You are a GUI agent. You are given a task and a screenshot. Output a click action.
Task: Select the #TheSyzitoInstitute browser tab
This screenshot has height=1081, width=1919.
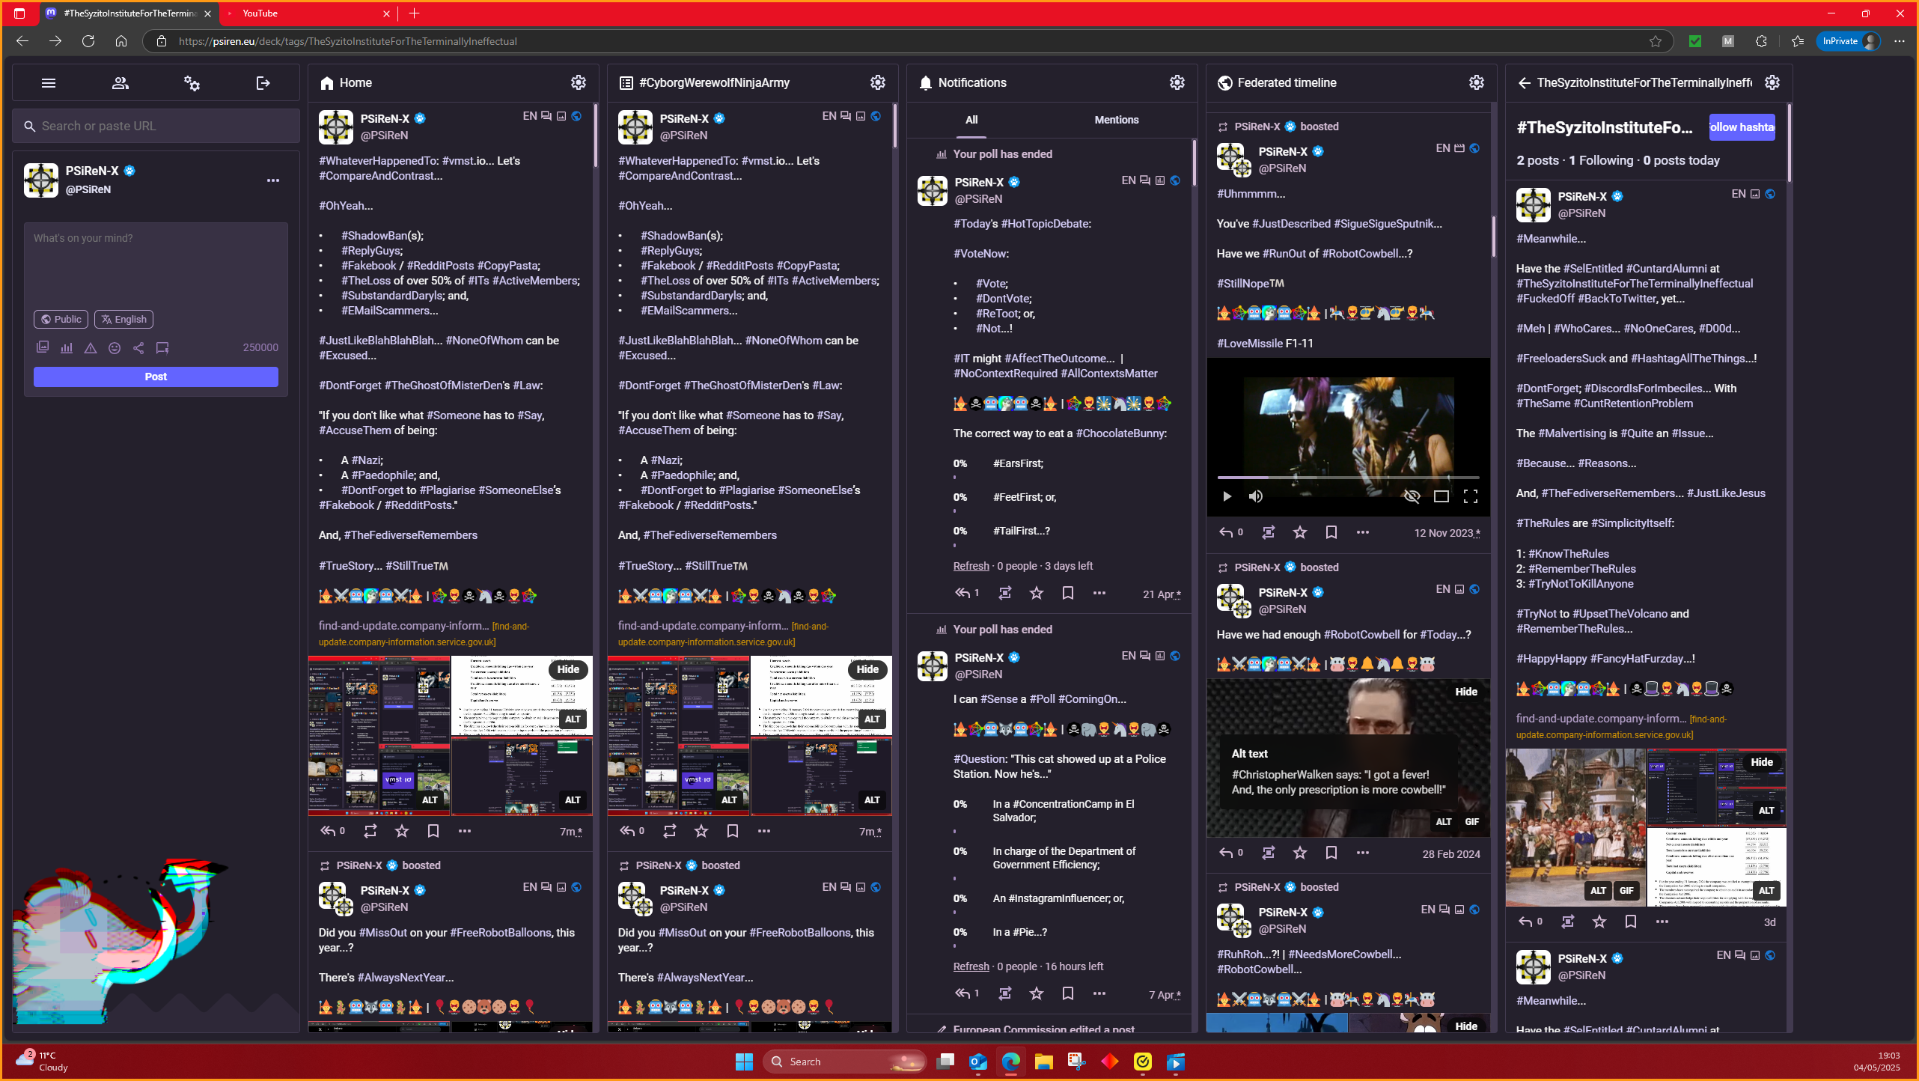(x=129, y=13)
